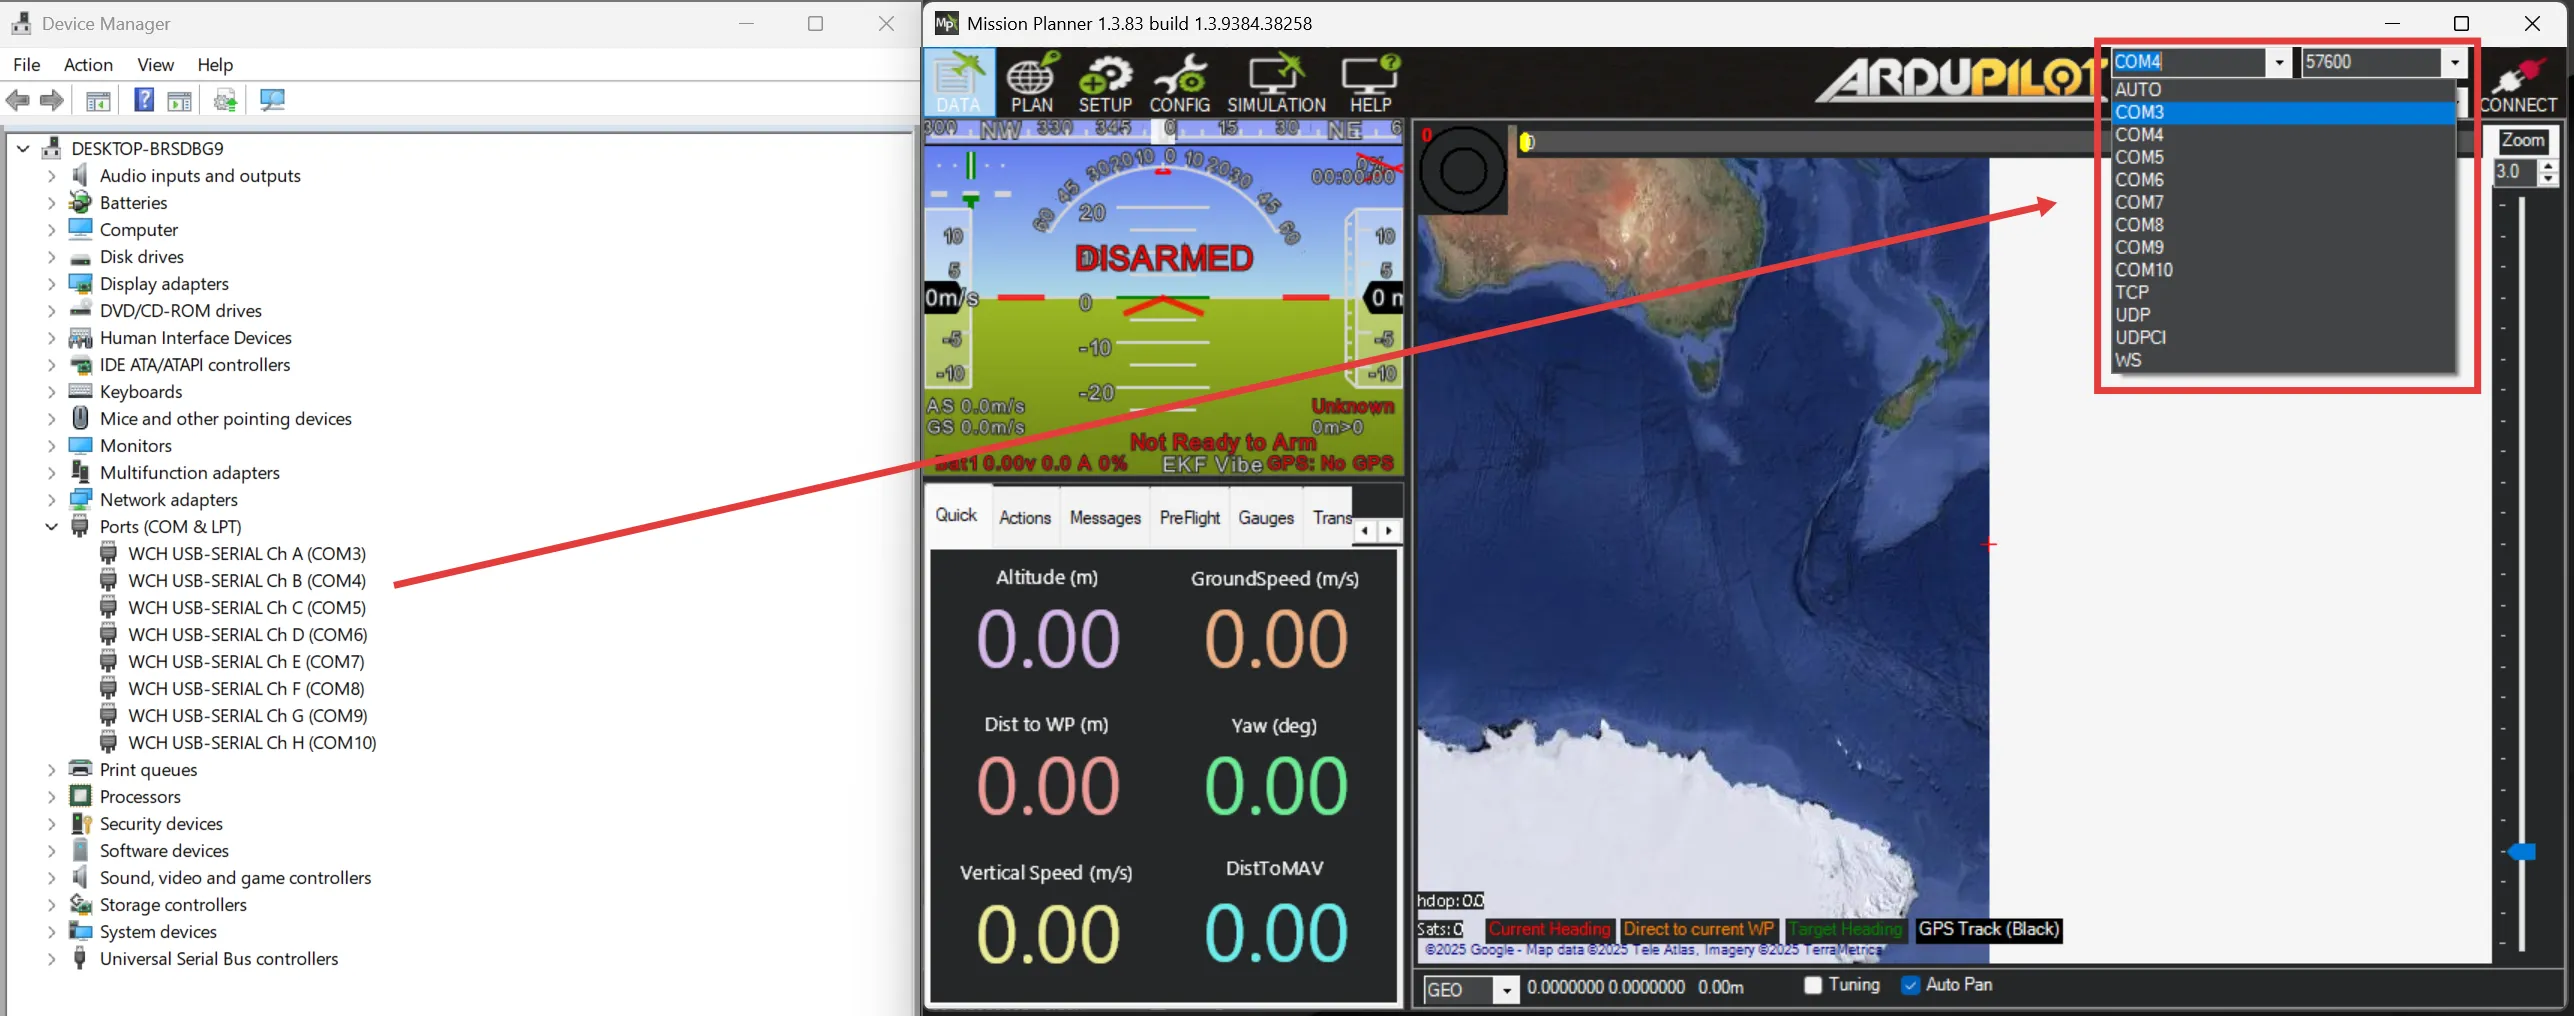Open the SETUP screen in Mission Planner
Screen dimensions: 2574x1016
pos(1105,83)
